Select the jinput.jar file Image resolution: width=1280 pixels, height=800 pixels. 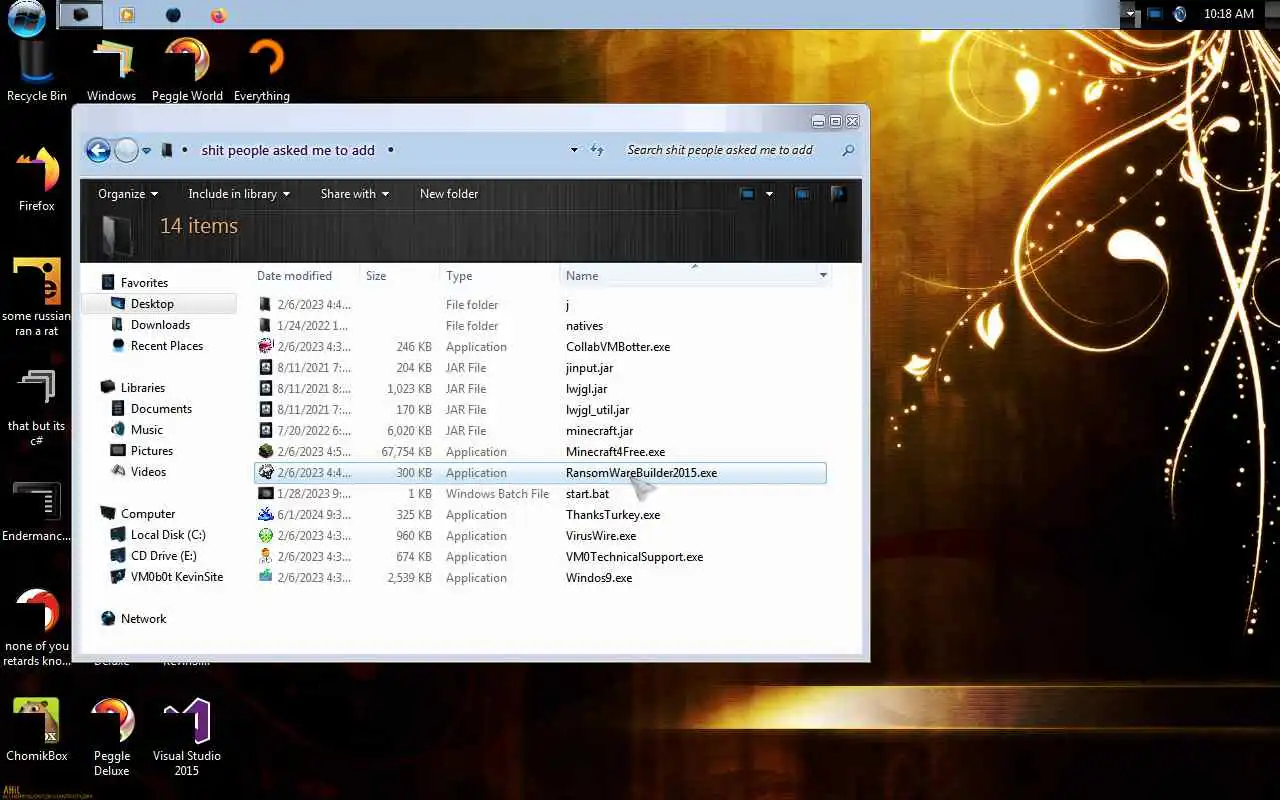click(x=540, y=368)
